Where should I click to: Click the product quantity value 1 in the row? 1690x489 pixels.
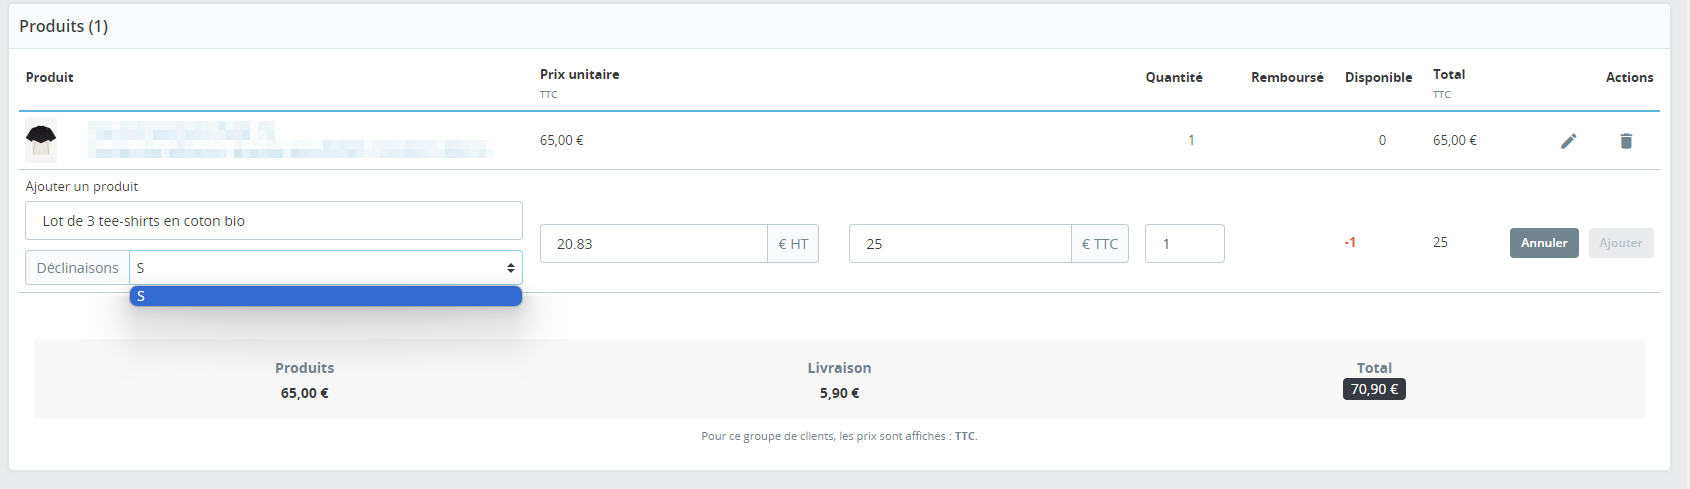[1191, 141]
